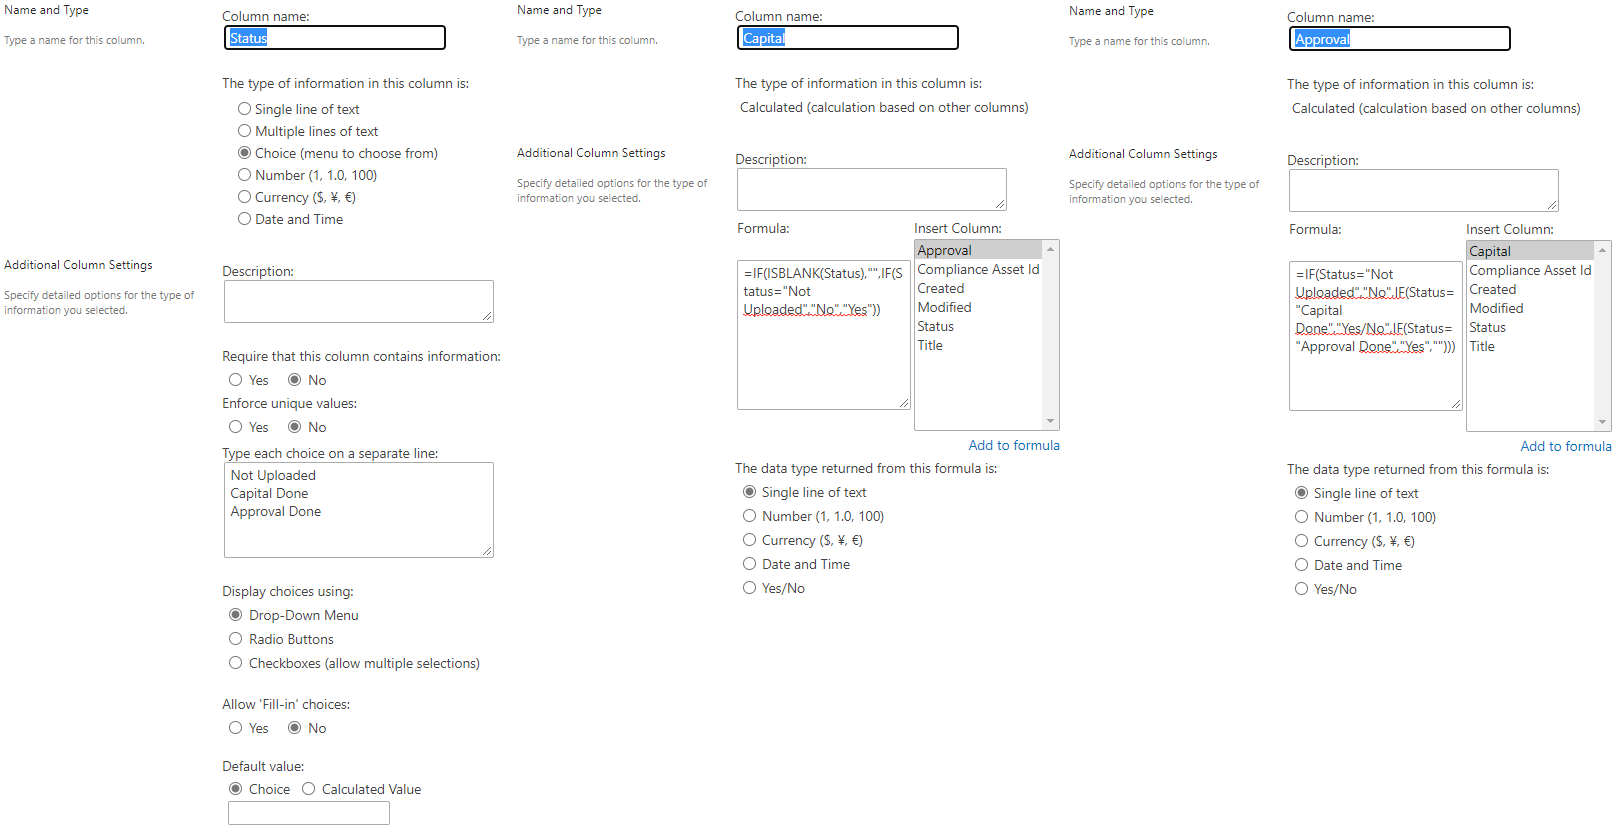Select Approval in Capital's Insert Column list
Image resolution: width=1619 pixels, height=835 pixels.
point(978,250)
